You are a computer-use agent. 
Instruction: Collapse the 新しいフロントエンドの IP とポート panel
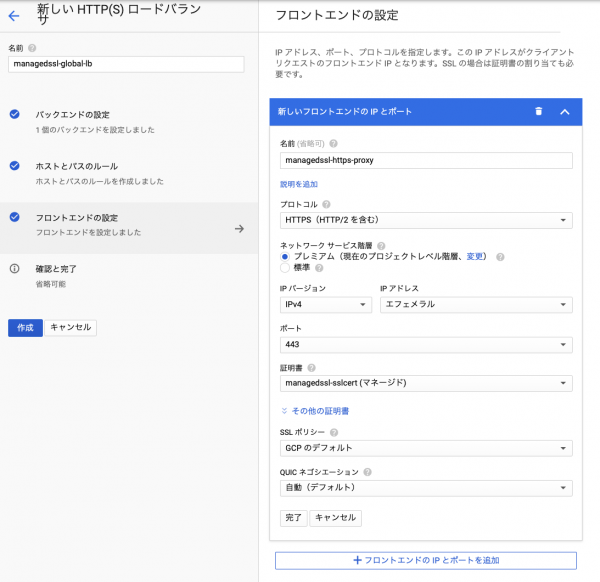point(565,112)
